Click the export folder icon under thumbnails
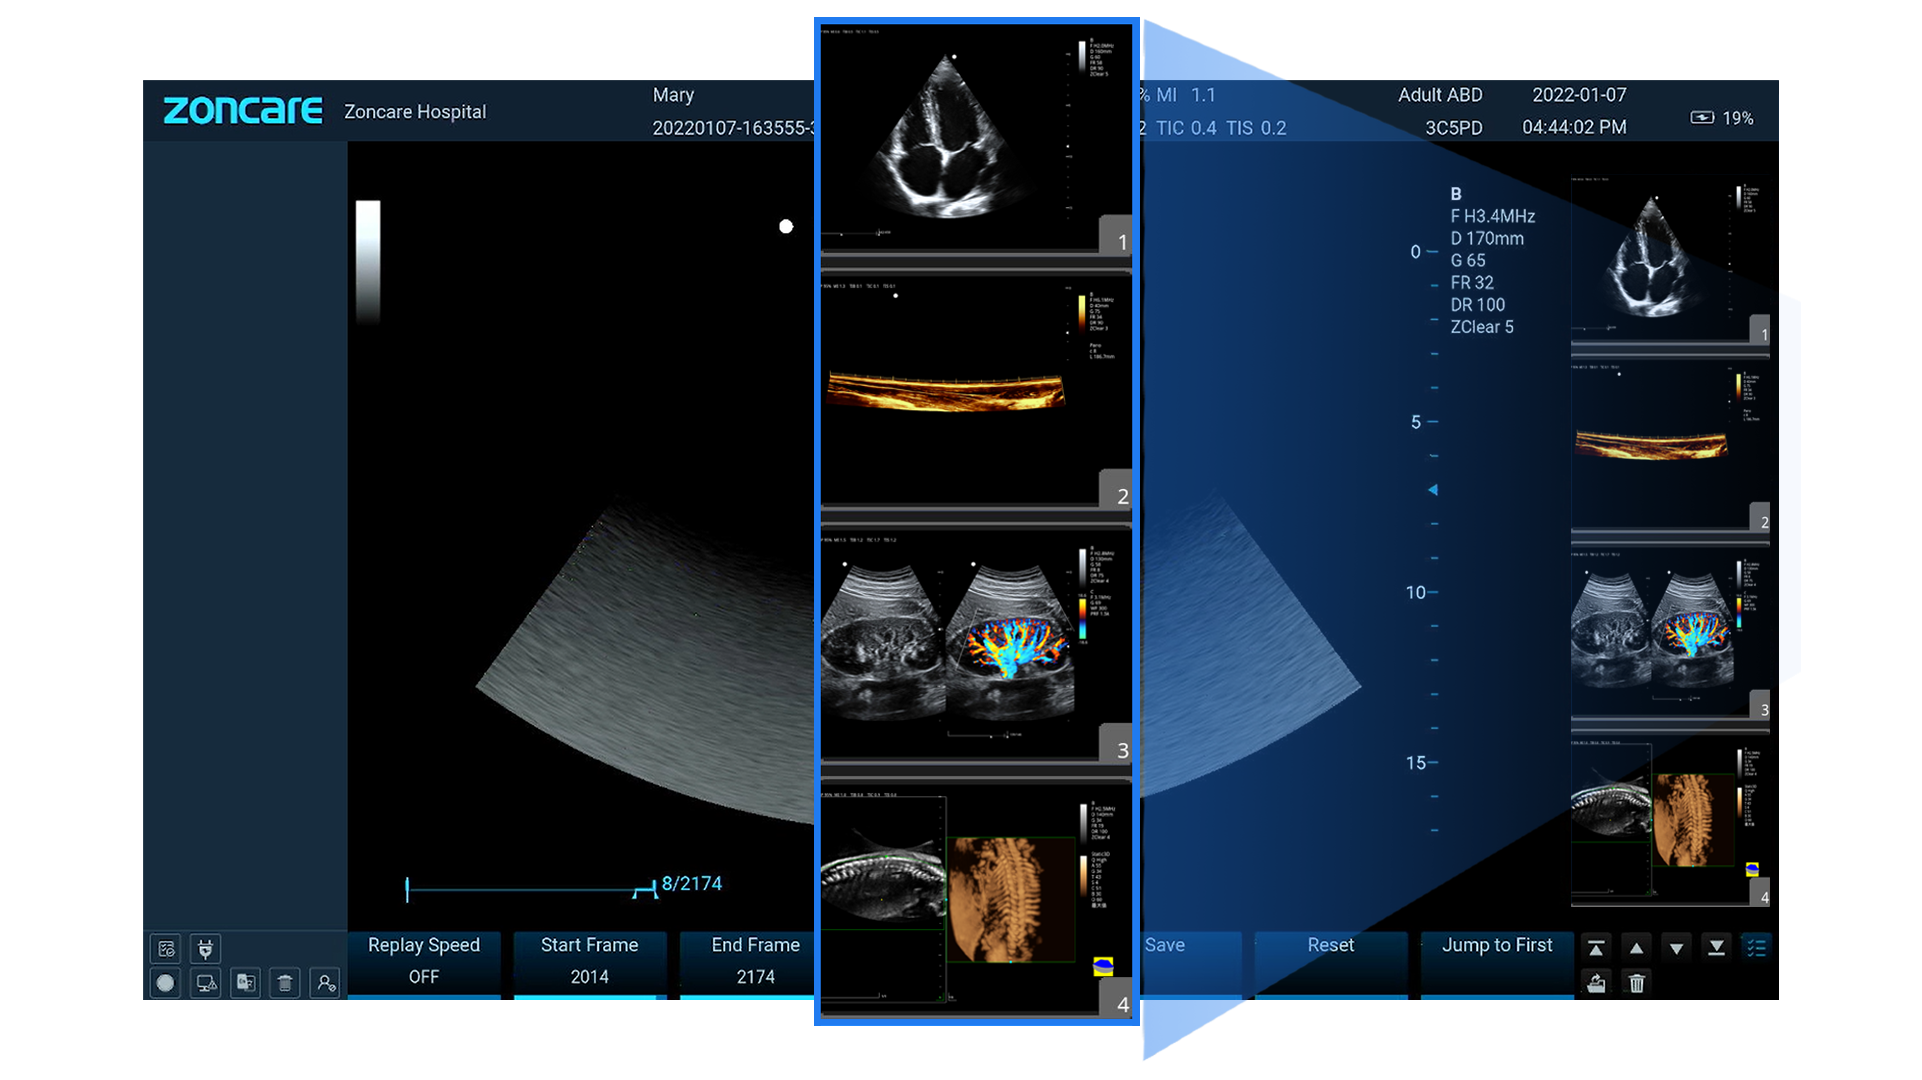This screenshot has width=1922, height=1080. coord(1596,983)
